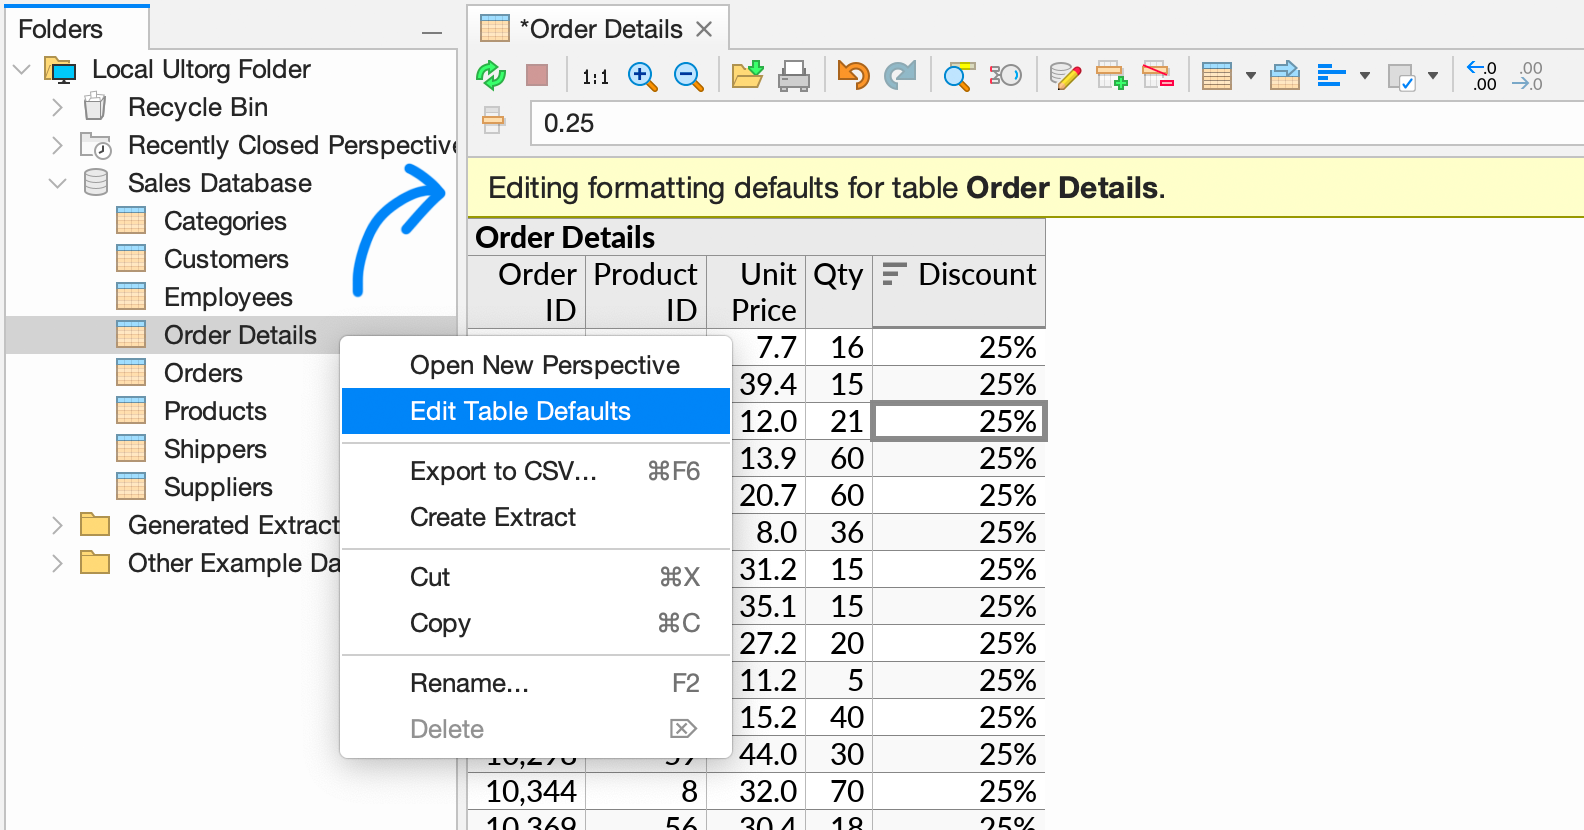Choose Export to CSV... menu item
Image resolution: width=1584 pixels, height=830 pixels.
[535, 471]
